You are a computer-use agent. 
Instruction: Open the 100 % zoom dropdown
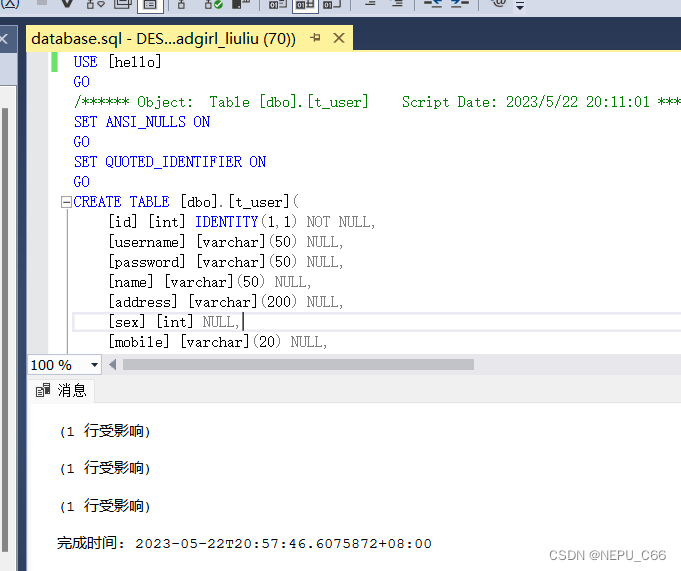[95, 365]
